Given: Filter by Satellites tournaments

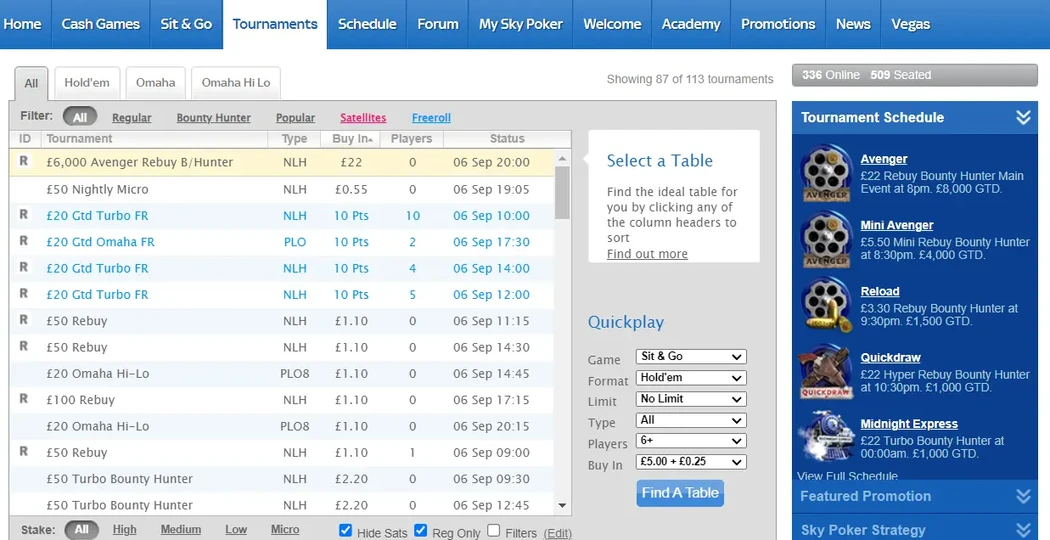Looking at the screenshot, I should pyautogui.click(x=363, y=118).
